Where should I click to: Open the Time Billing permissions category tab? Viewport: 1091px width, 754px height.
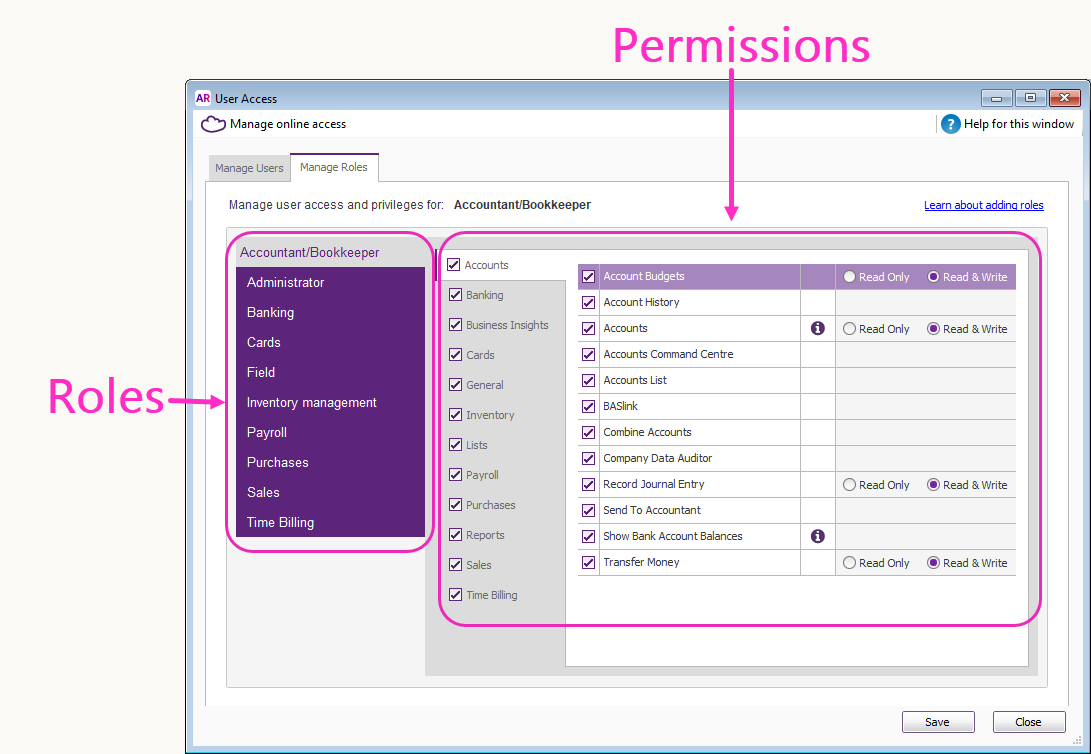tap(491, 595)
